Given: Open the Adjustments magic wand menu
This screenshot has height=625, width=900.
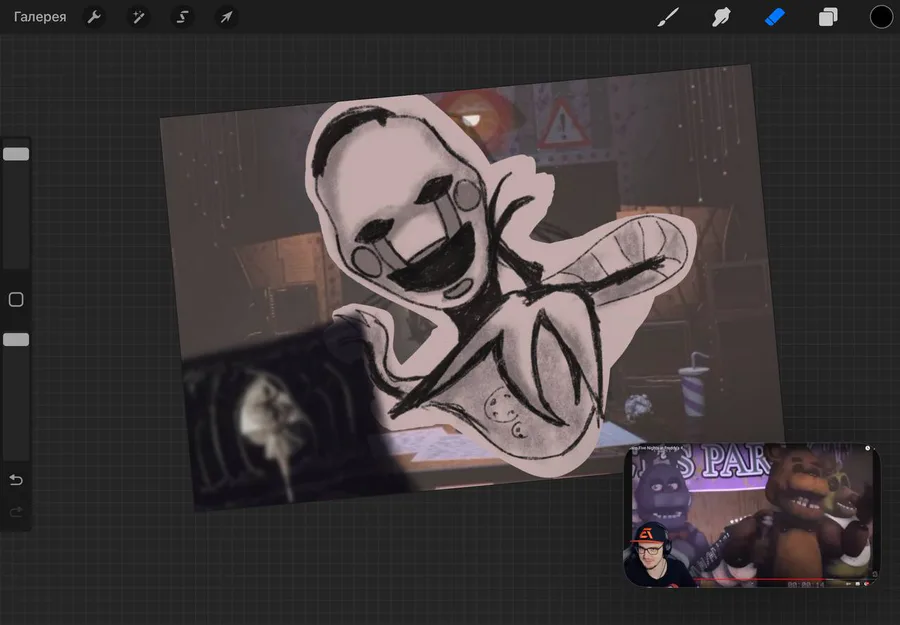Looking at the screenshot, I should coord(138,17).
